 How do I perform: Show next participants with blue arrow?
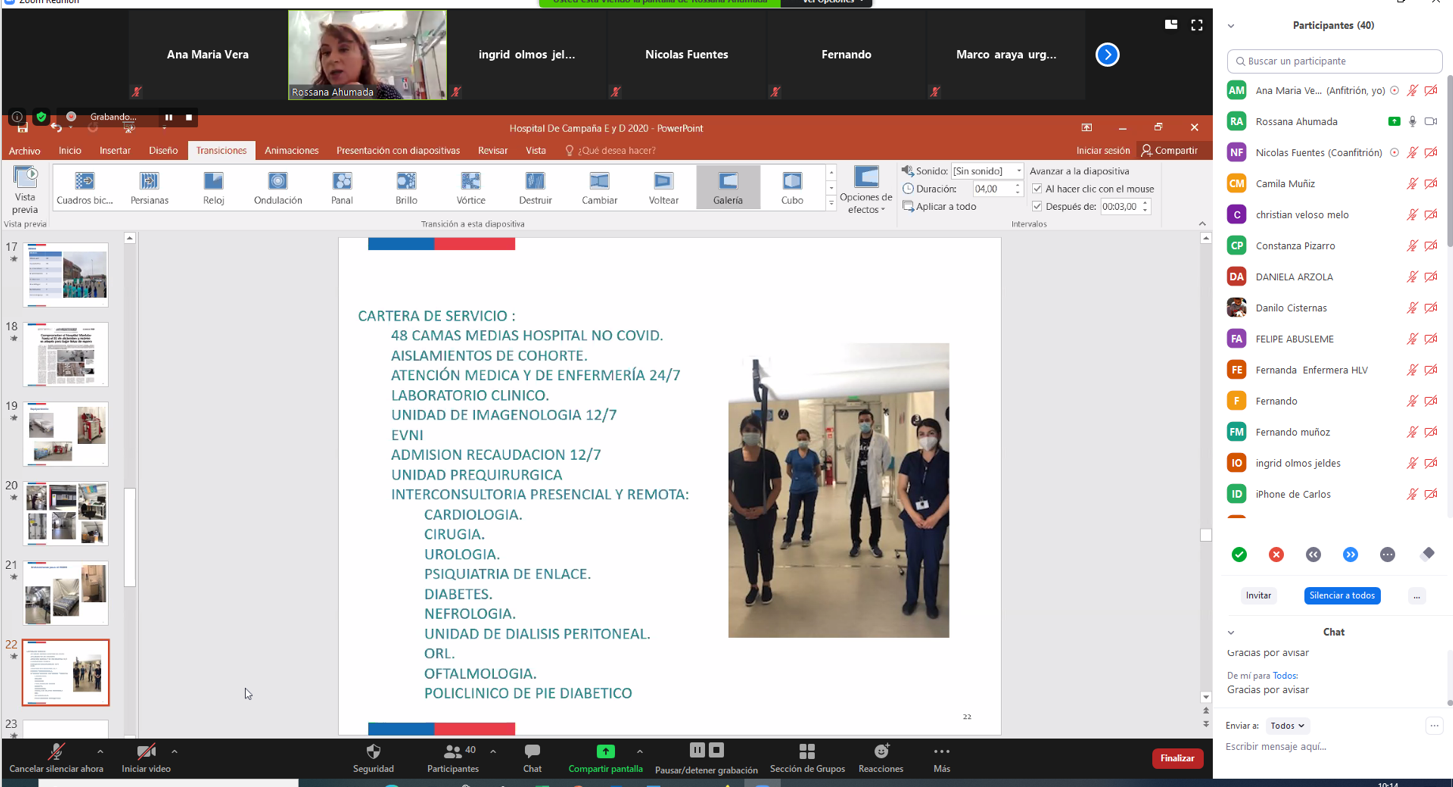tap(1107, 54)
